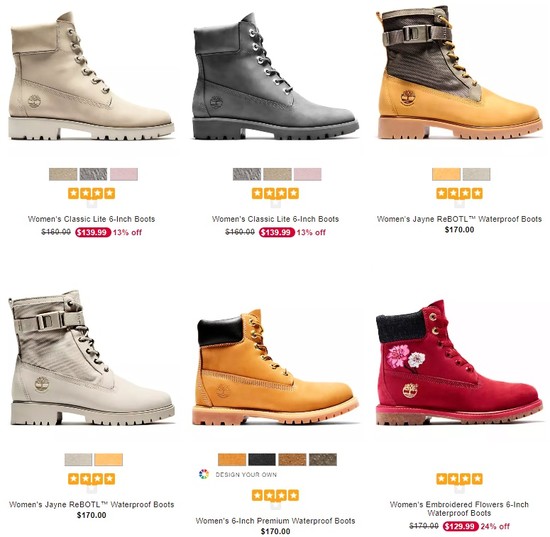Open Women's Jayne ReBOTL title beside Classic Lite boots
The image size is (550, 537).
tap(459, 219)
